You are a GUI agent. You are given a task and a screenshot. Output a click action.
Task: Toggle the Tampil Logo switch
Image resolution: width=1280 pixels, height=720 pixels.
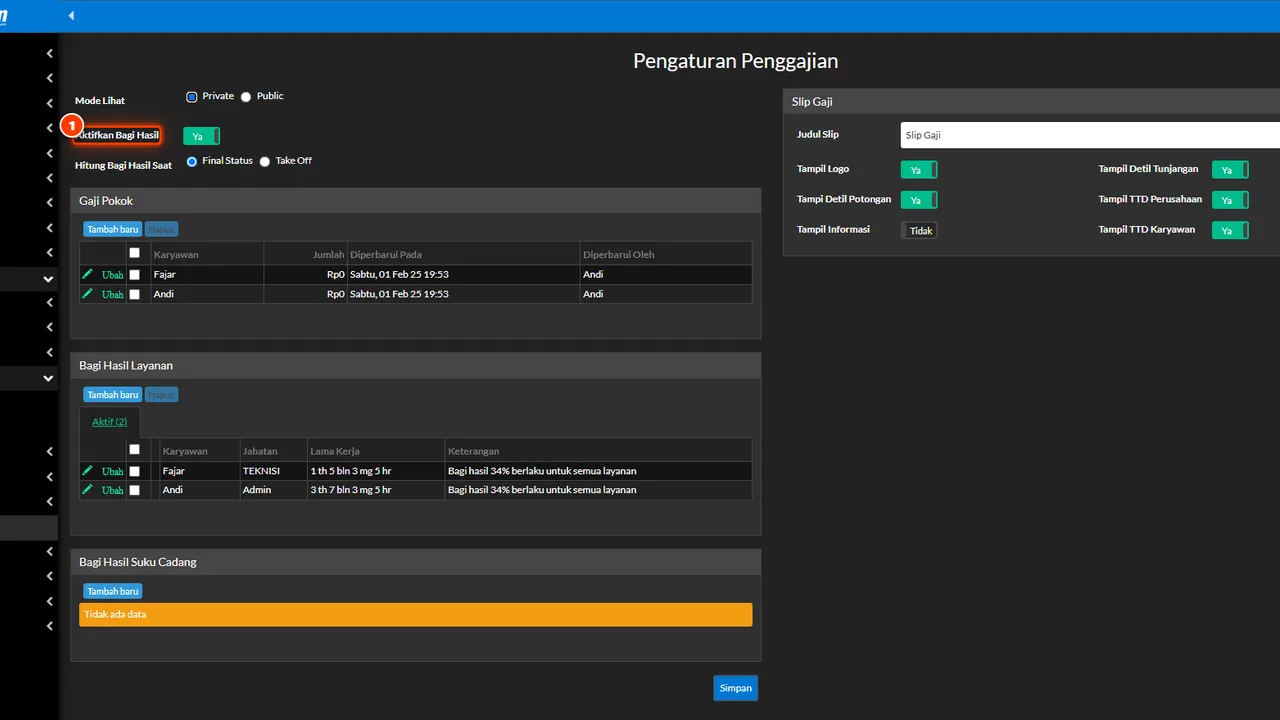pos(919,170)
